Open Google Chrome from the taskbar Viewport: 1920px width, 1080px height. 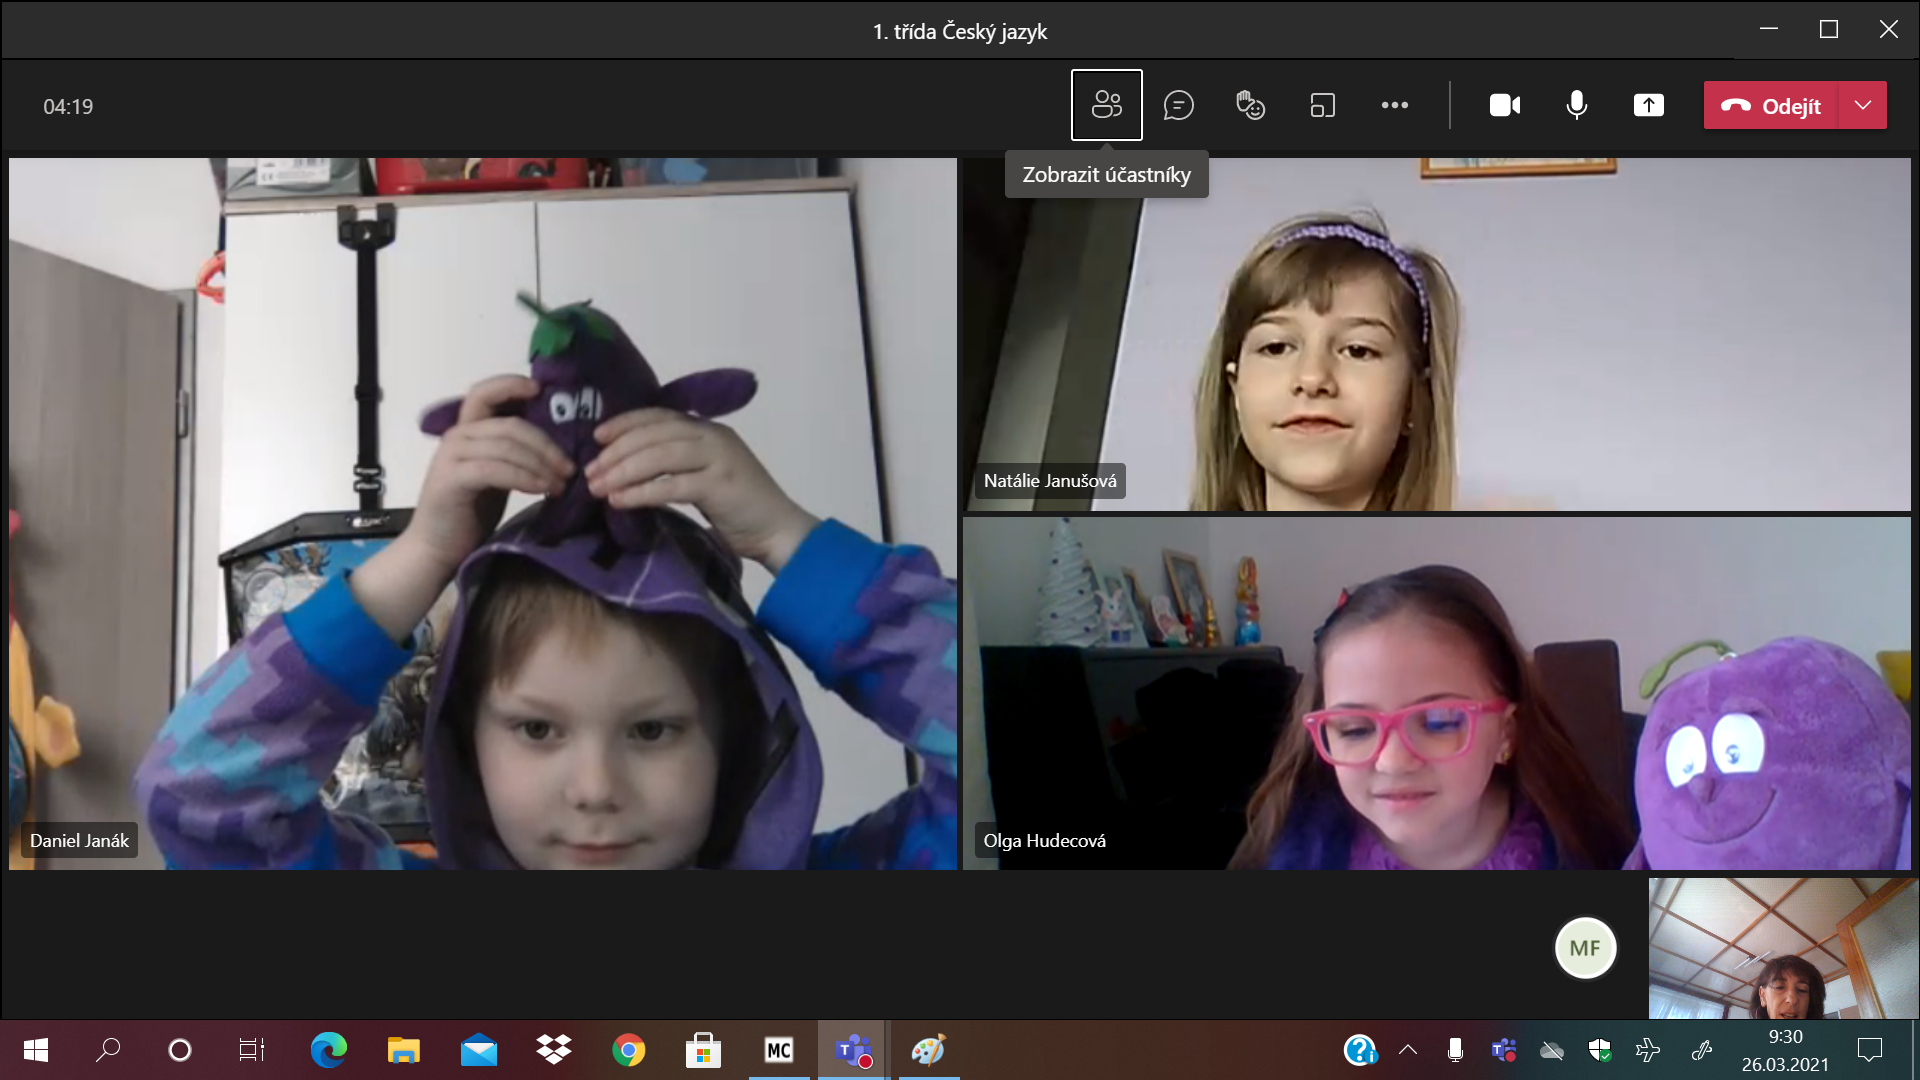click(x=628, y=1050)
